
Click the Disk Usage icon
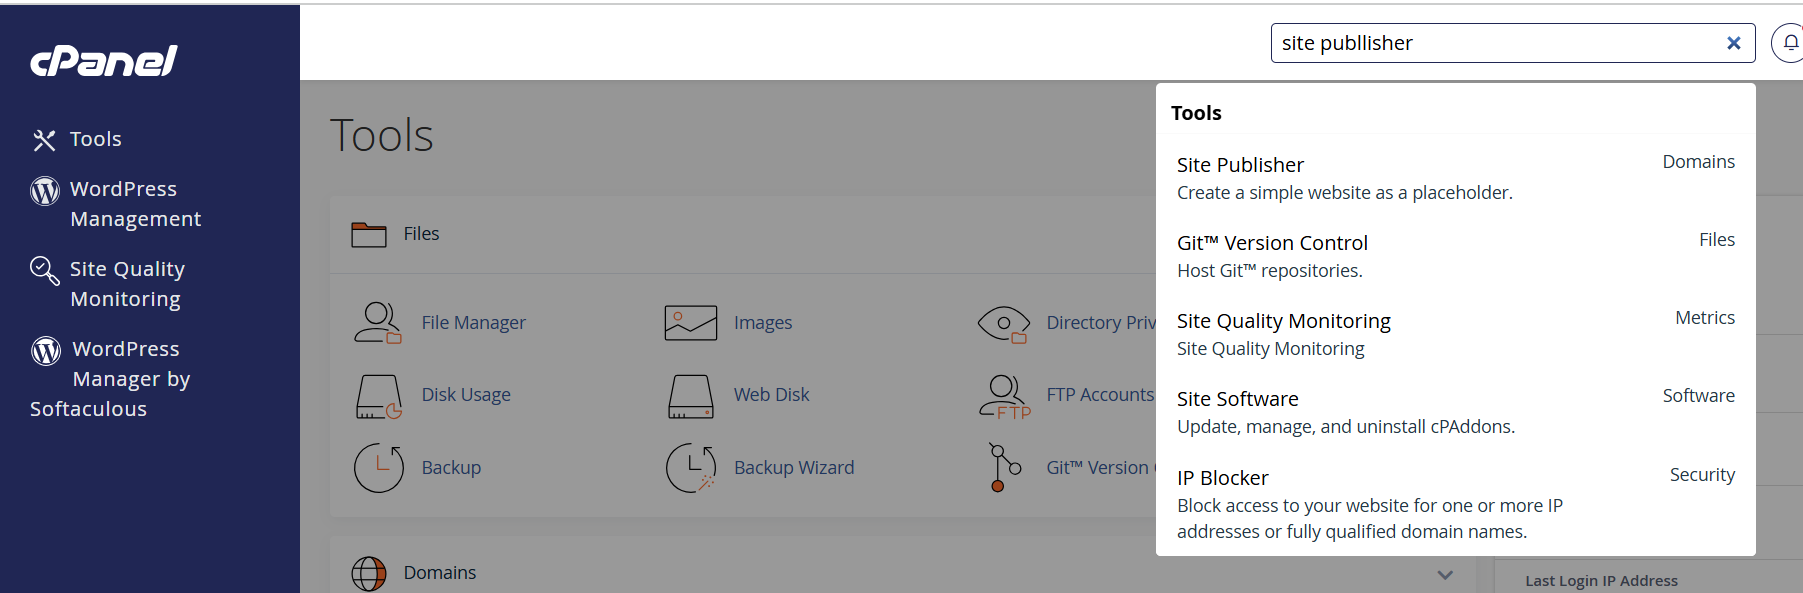tap(378, 396)
